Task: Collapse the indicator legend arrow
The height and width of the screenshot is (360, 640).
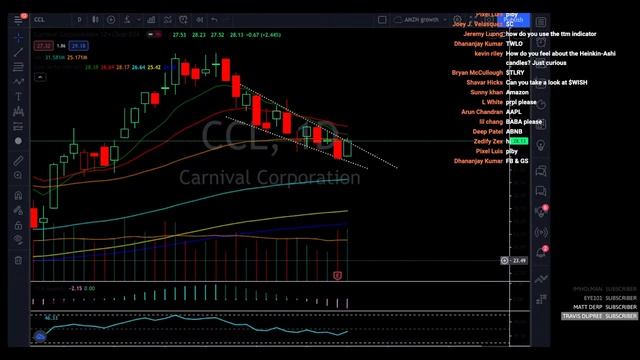Action: [x=40, y=77]
